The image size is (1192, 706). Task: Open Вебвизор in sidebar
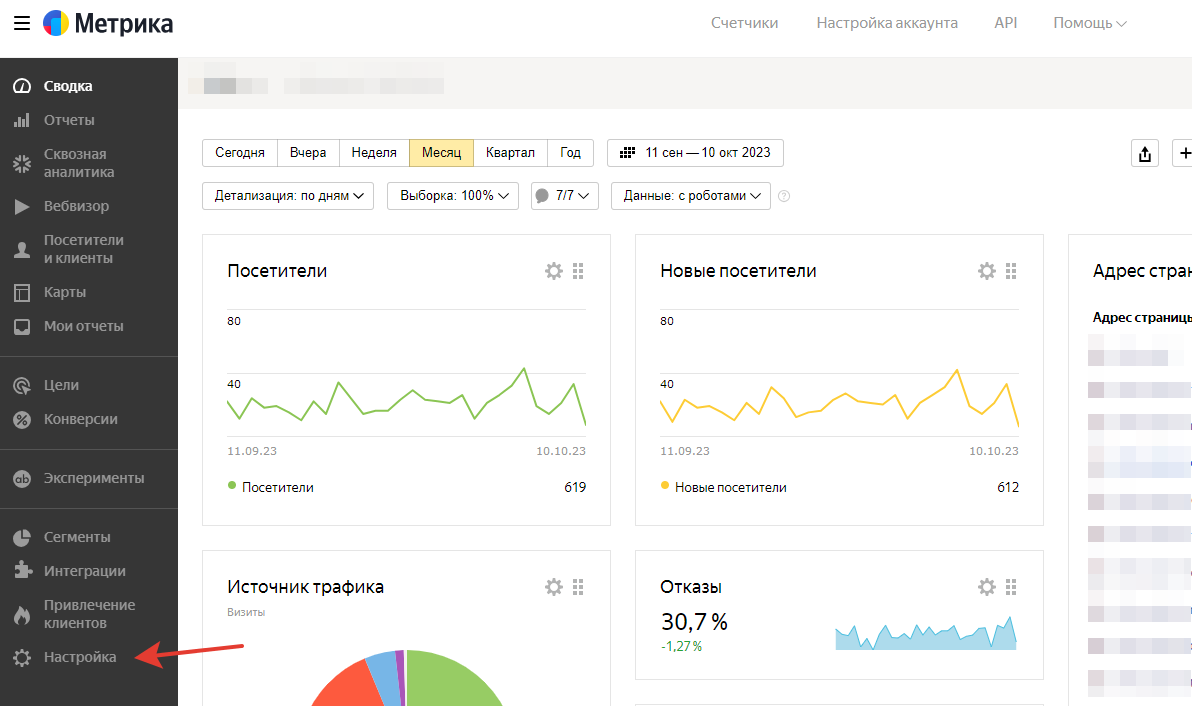[x=76, y=206]
